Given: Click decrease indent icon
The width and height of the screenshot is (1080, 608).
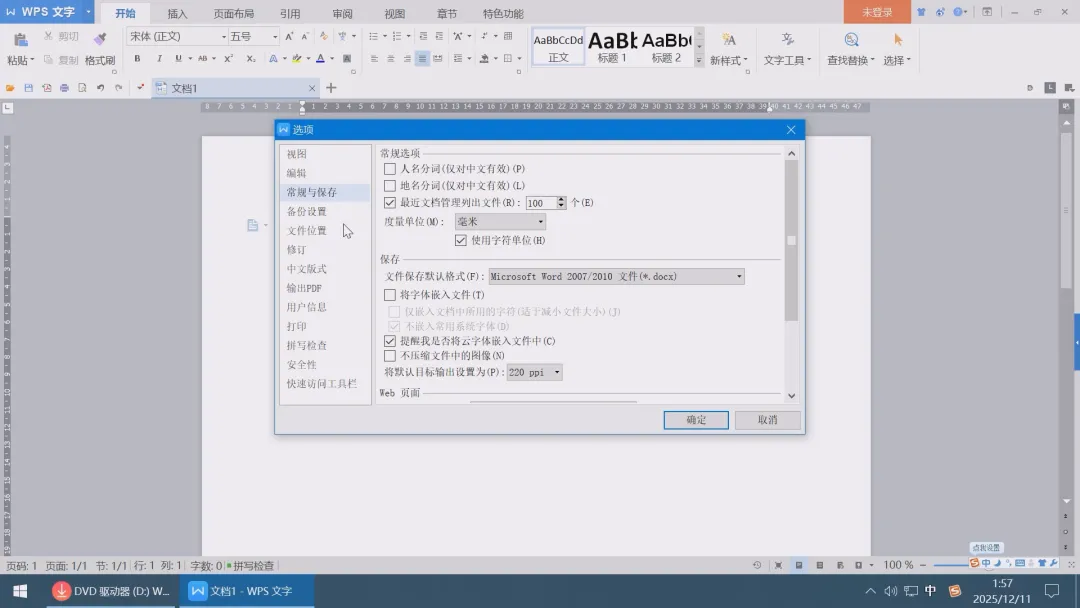Looking at the screenshot, I should coord(423,36).
